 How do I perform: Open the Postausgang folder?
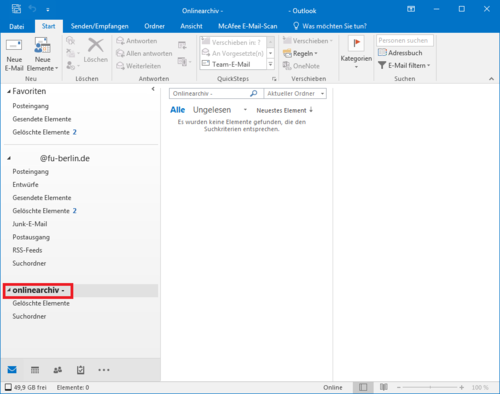coord(31,237)
